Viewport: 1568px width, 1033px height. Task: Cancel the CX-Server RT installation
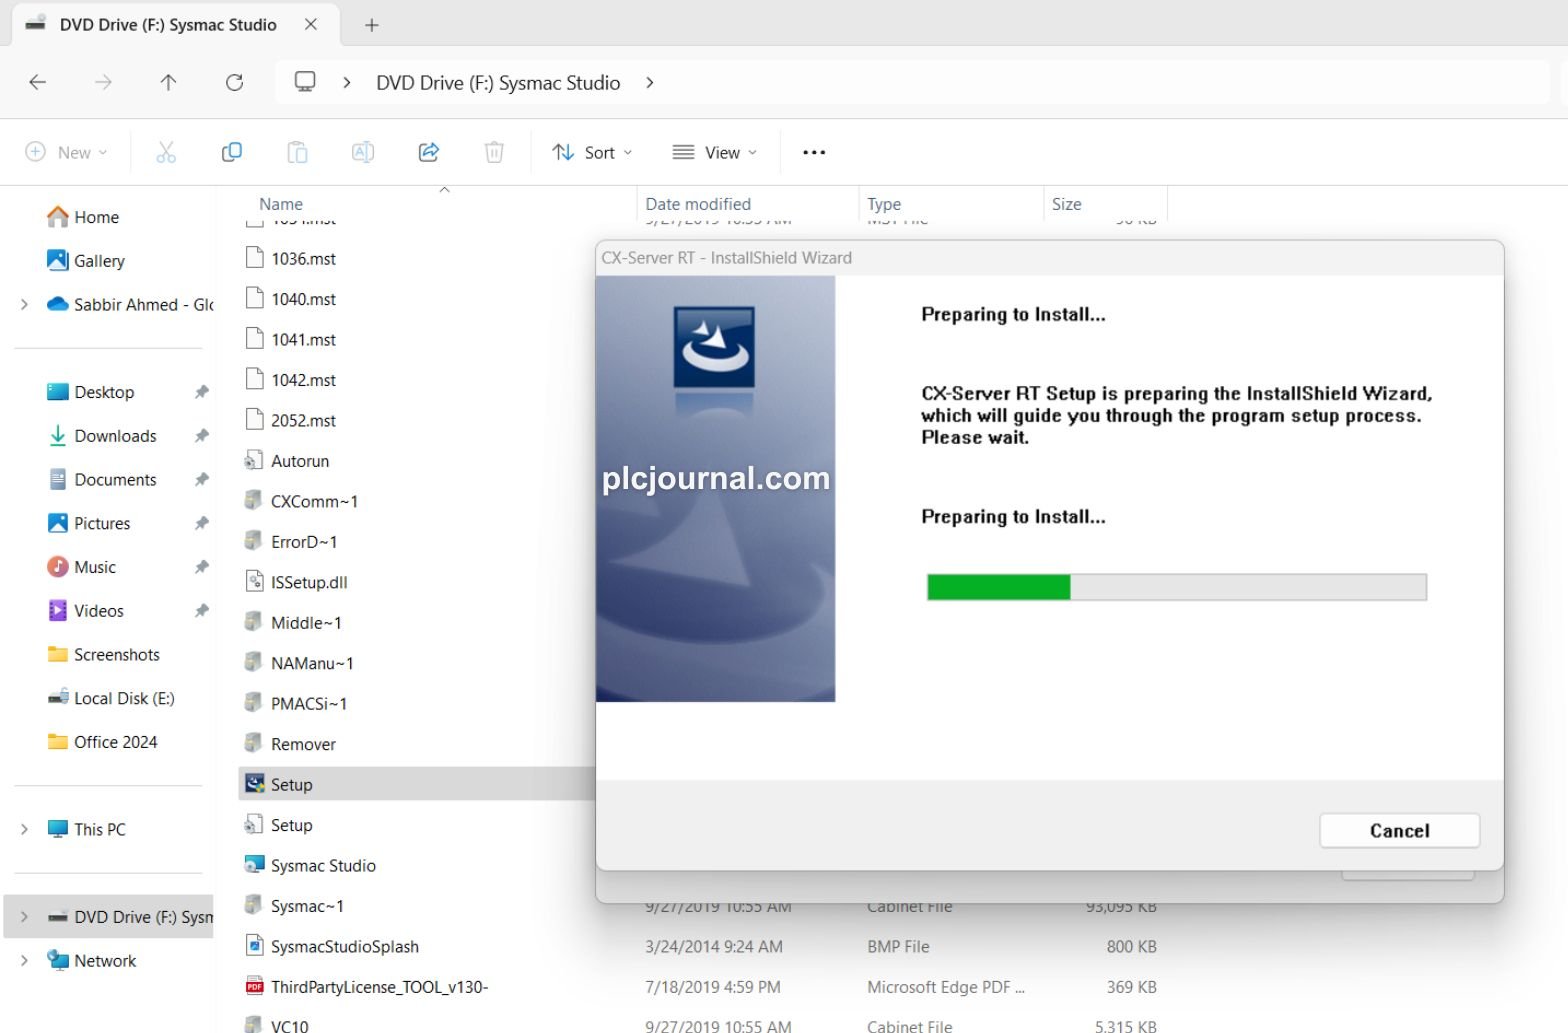1399,830
